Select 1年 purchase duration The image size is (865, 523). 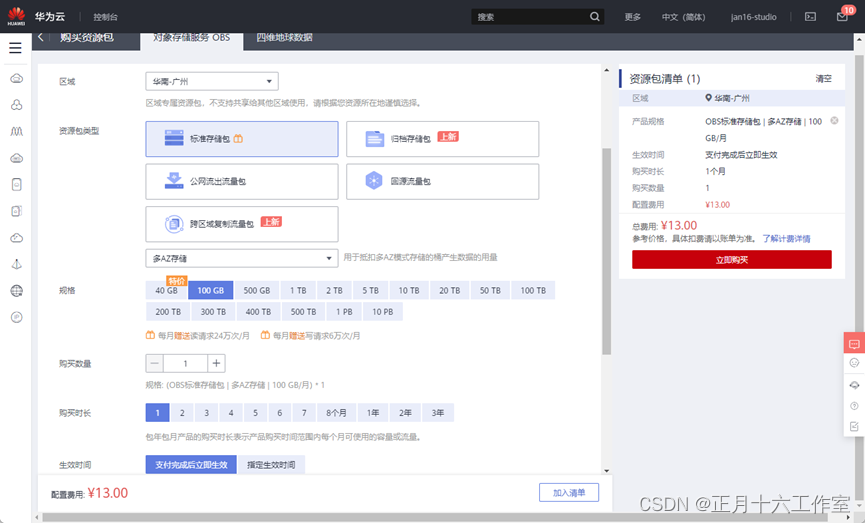(373, 413)
